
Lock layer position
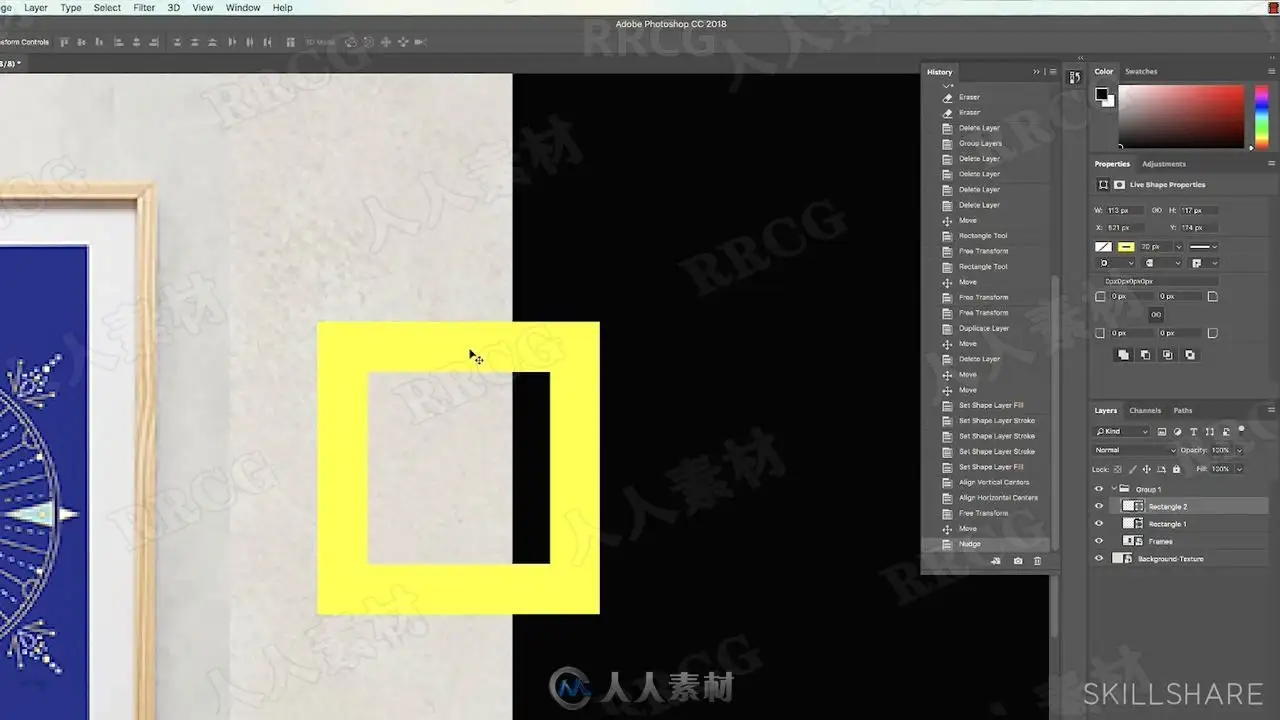[x=1146, y=469]
